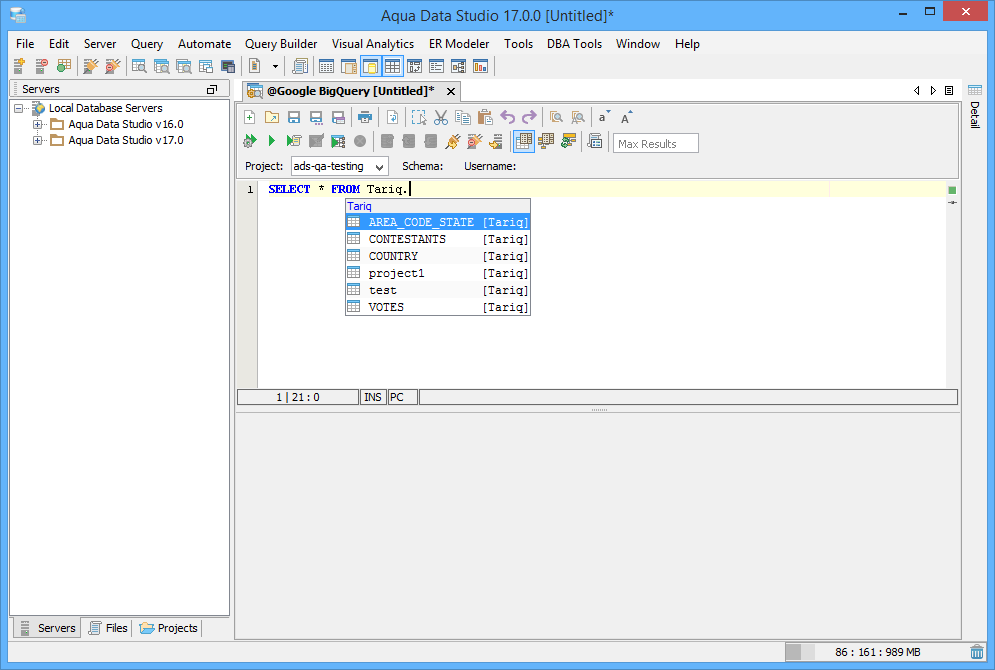Click the Find magnifier icon in editor toolbar

pyautogui.click(x=557, y=117)
